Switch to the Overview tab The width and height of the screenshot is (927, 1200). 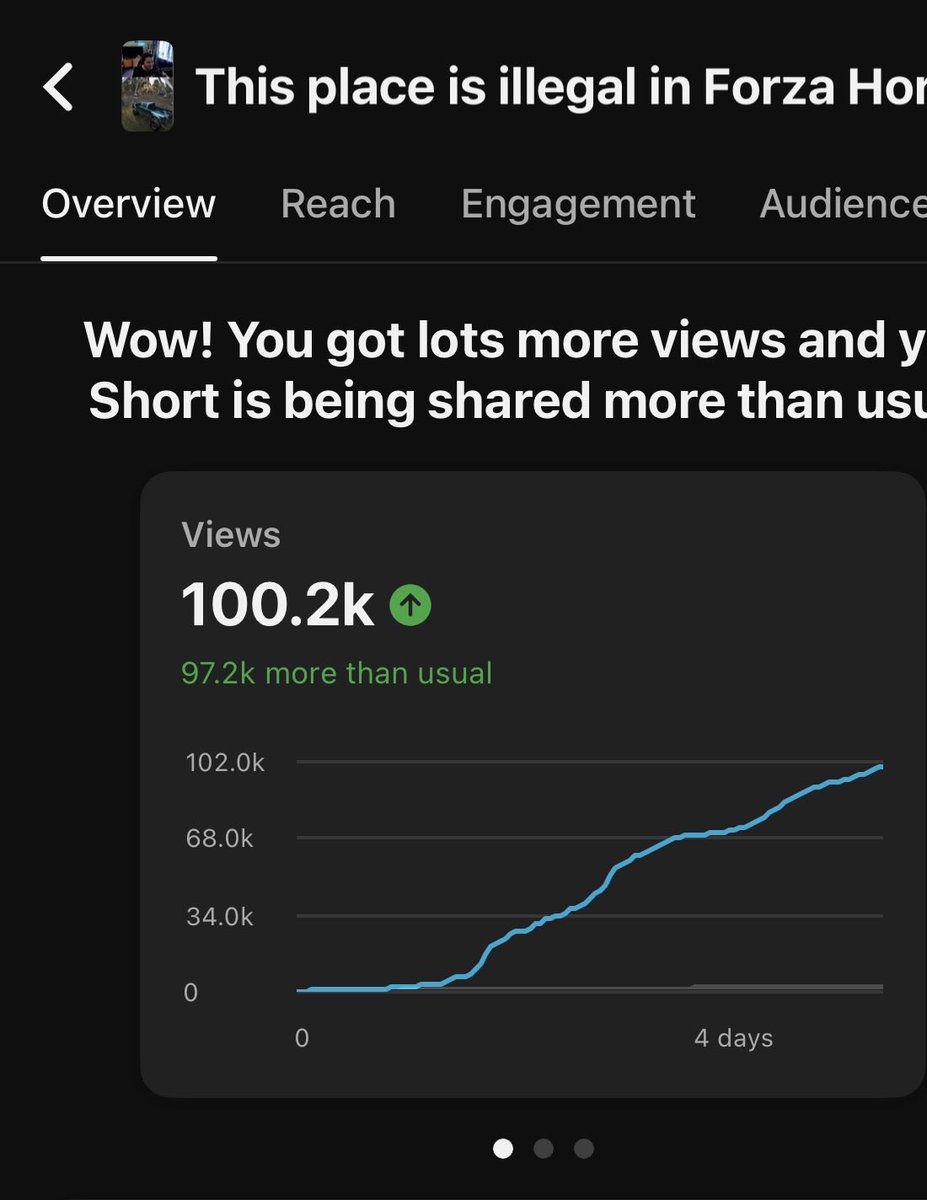point(129,204)
